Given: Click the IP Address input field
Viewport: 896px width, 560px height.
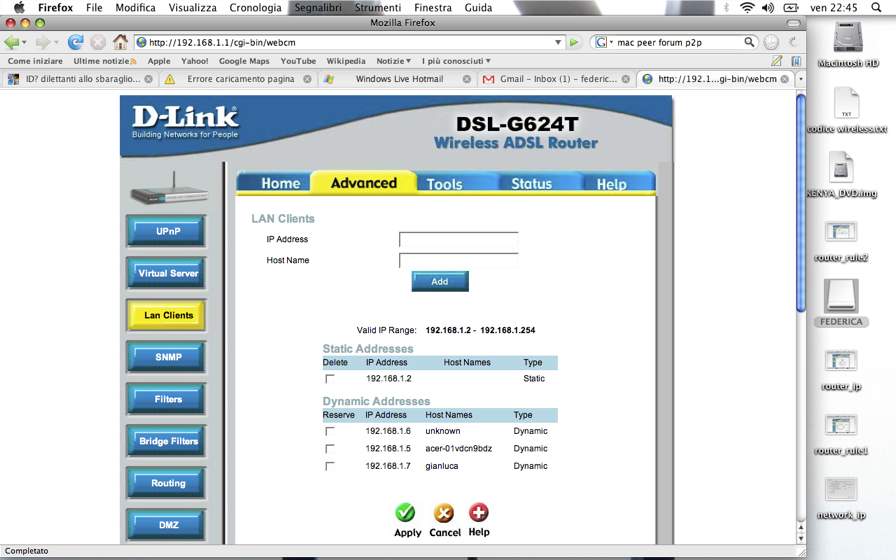Looking at the screenshot, I should tap(459, 239).
